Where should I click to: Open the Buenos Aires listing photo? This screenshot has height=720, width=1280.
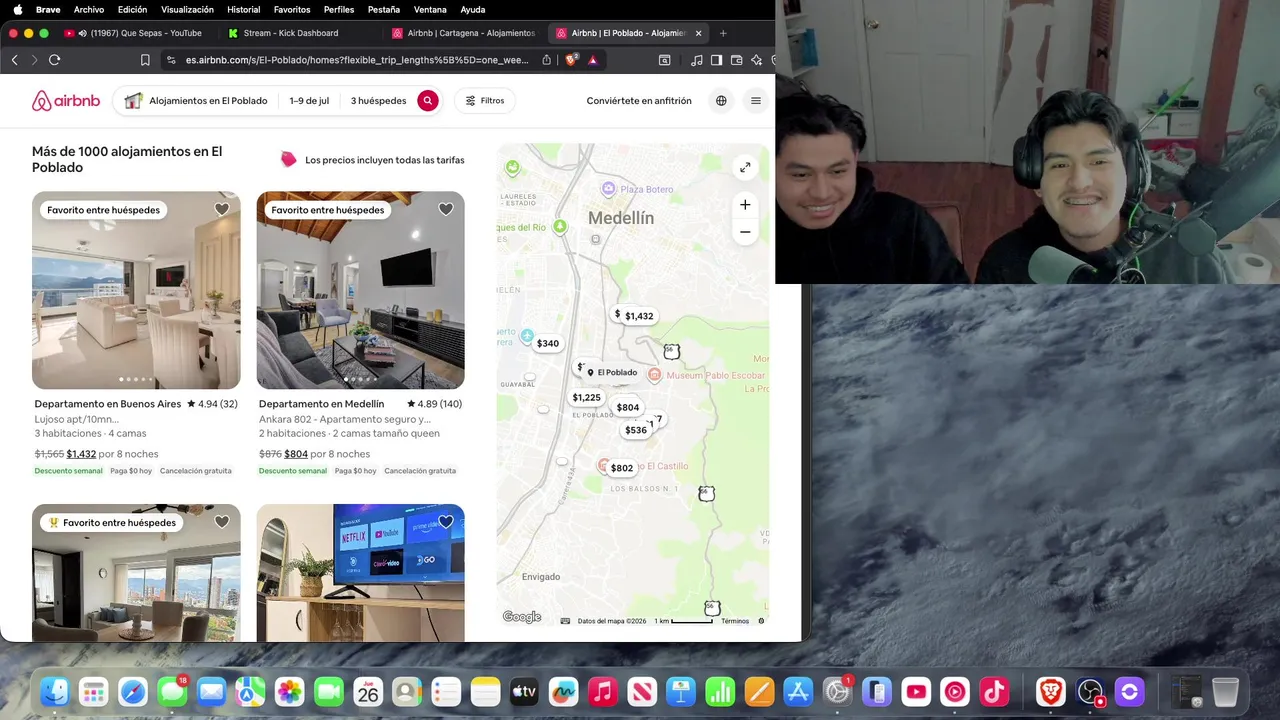[136, 290]
